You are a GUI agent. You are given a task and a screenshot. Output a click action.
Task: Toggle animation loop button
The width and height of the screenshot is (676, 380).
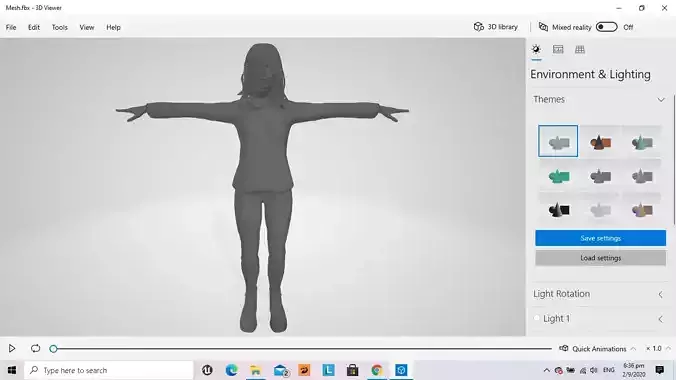(x=35, y=349)
